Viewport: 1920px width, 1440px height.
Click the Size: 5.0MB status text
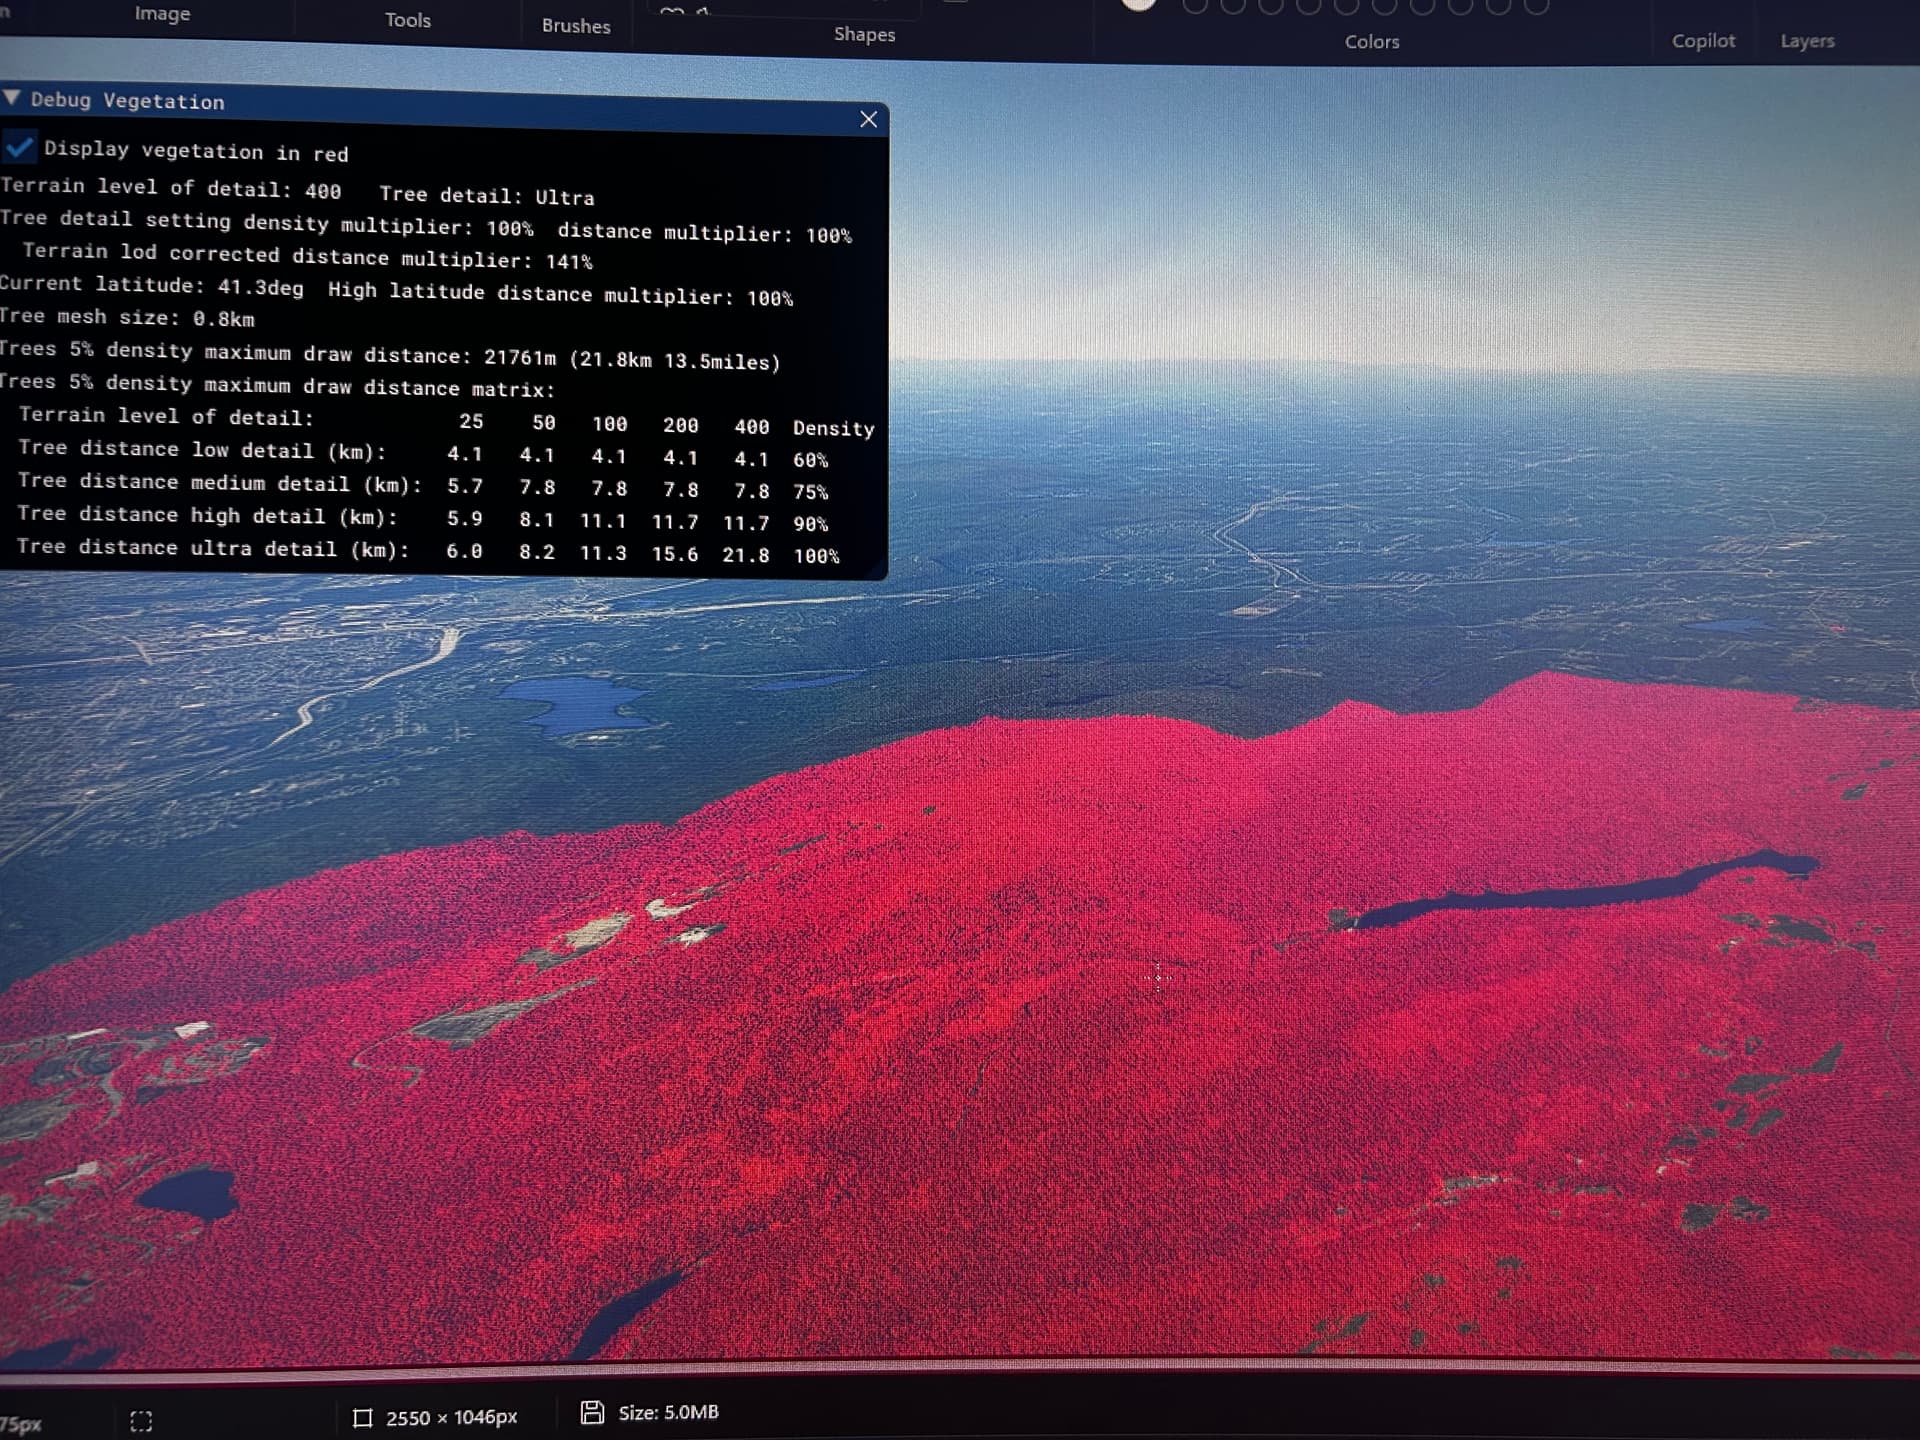[x=668, y=1412]
